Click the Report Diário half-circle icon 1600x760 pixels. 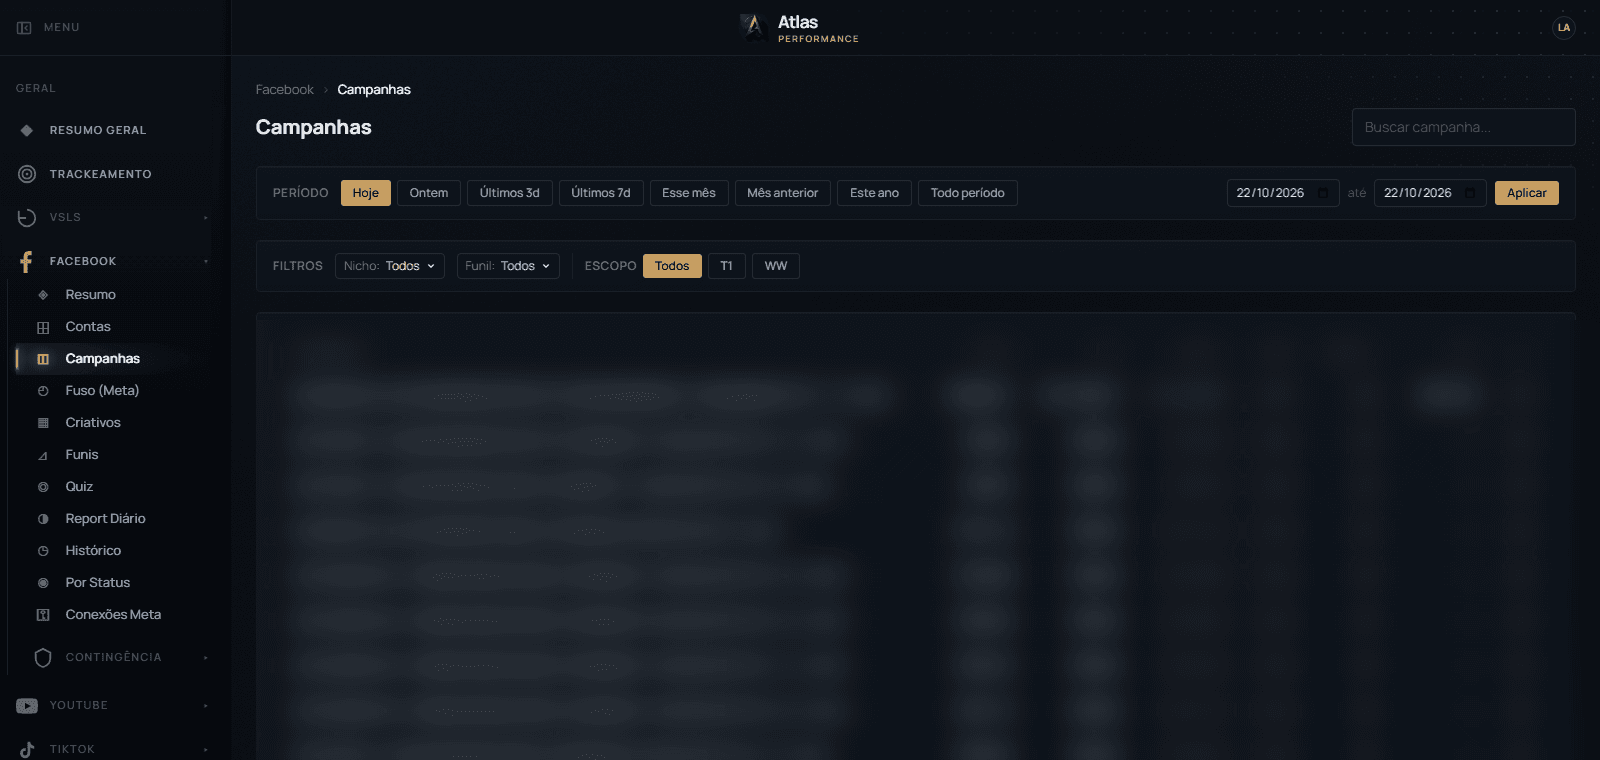[43, 519]
